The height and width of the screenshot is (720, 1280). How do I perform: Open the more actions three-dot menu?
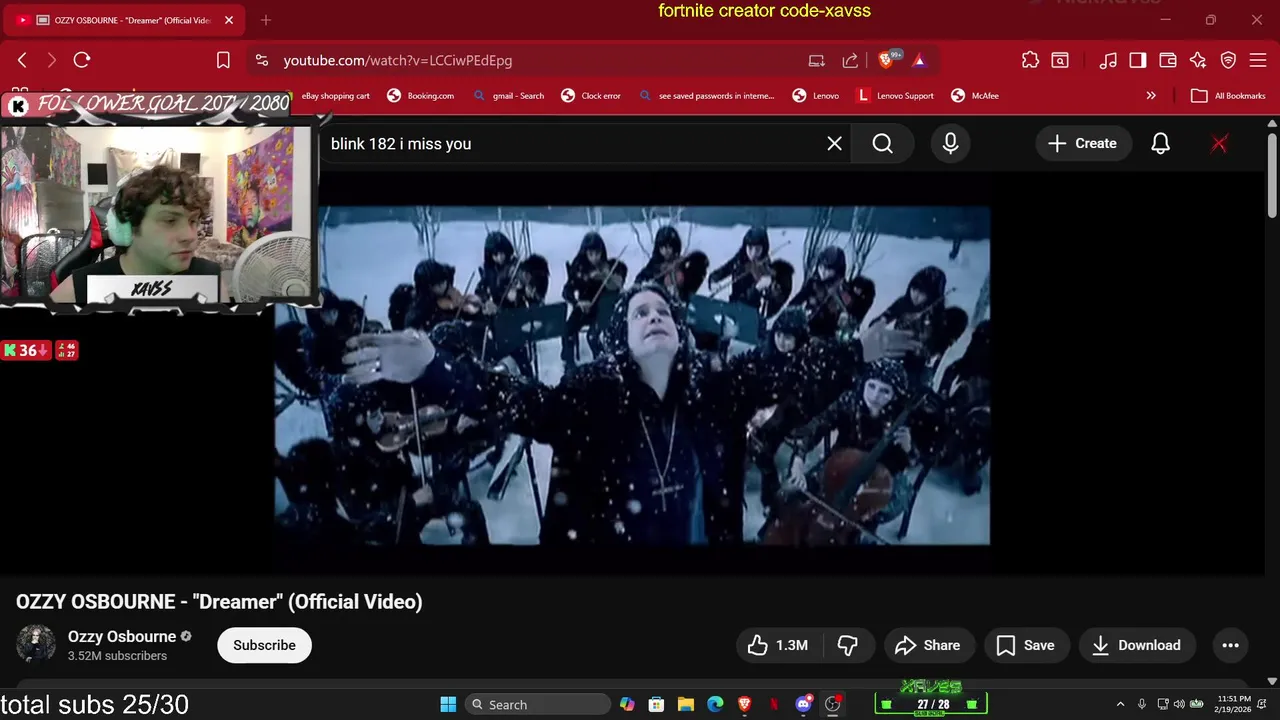point(1231,645)
